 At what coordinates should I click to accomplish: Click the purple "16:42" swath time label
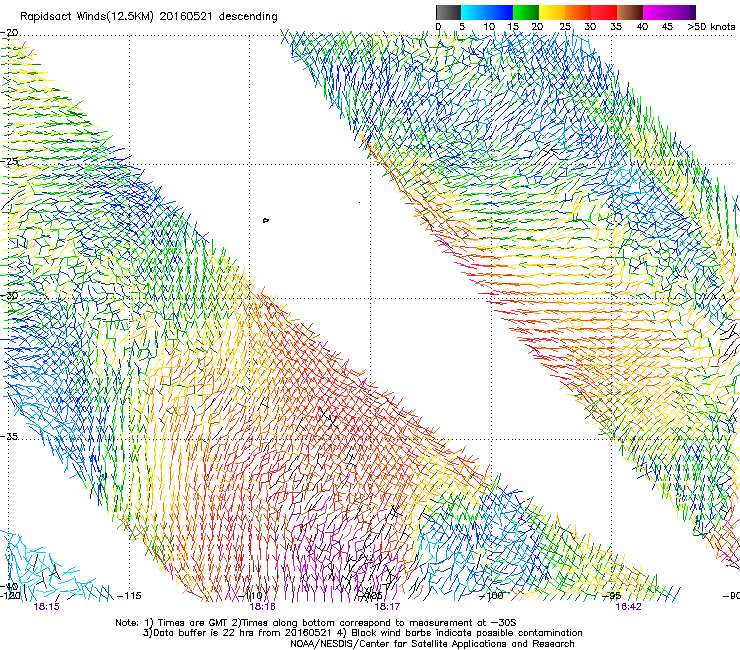pos(628,606)
